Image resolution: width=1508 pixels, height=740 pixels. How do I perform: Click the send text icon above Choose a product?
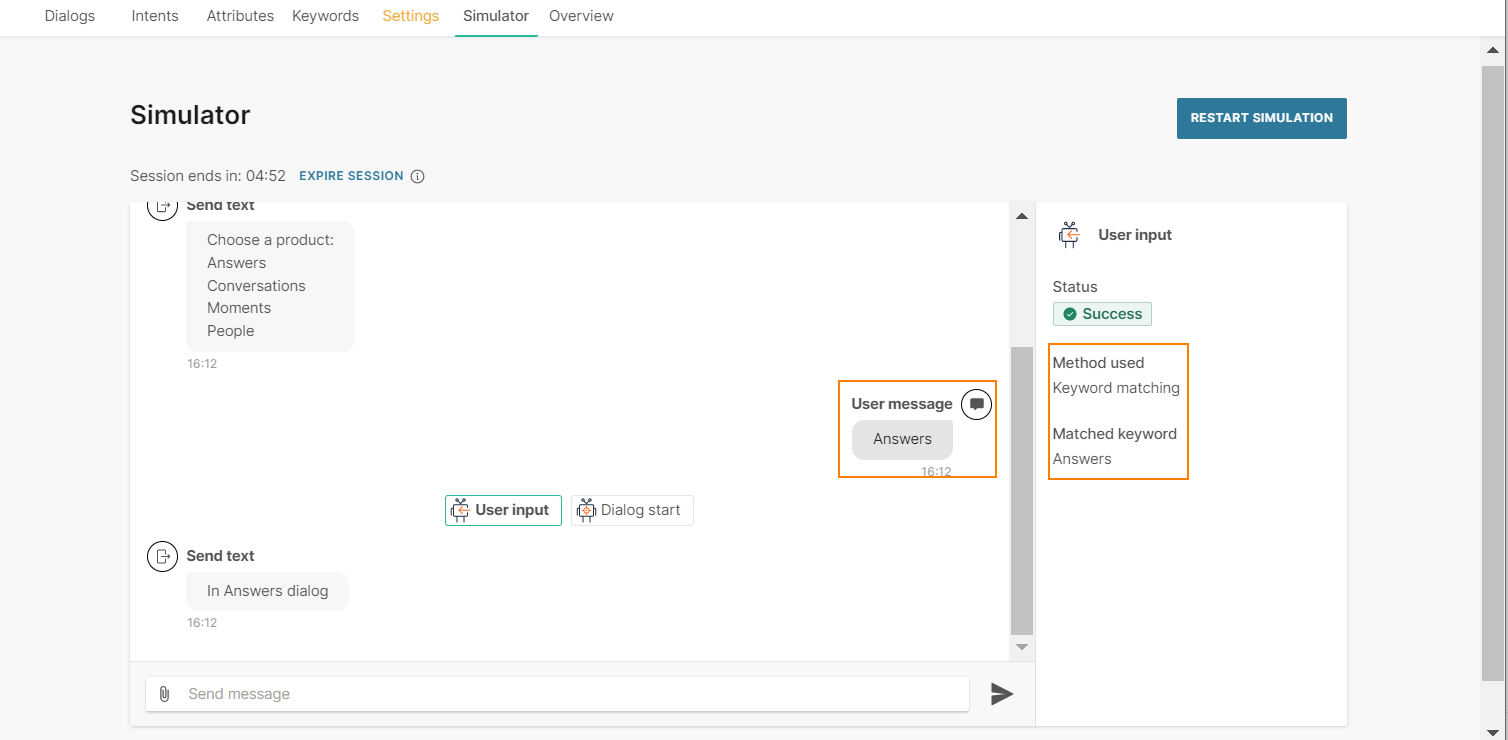tap(162, 206)
